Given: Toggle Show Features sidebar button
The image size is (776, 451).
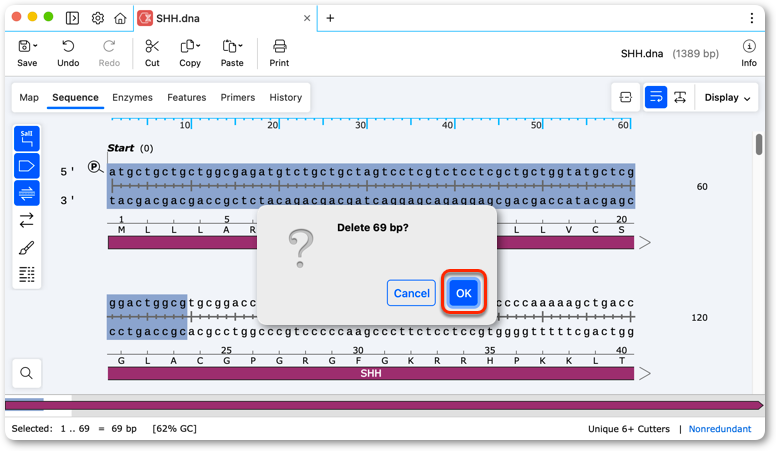Looking at the screenshot, I should click(27, 166).
